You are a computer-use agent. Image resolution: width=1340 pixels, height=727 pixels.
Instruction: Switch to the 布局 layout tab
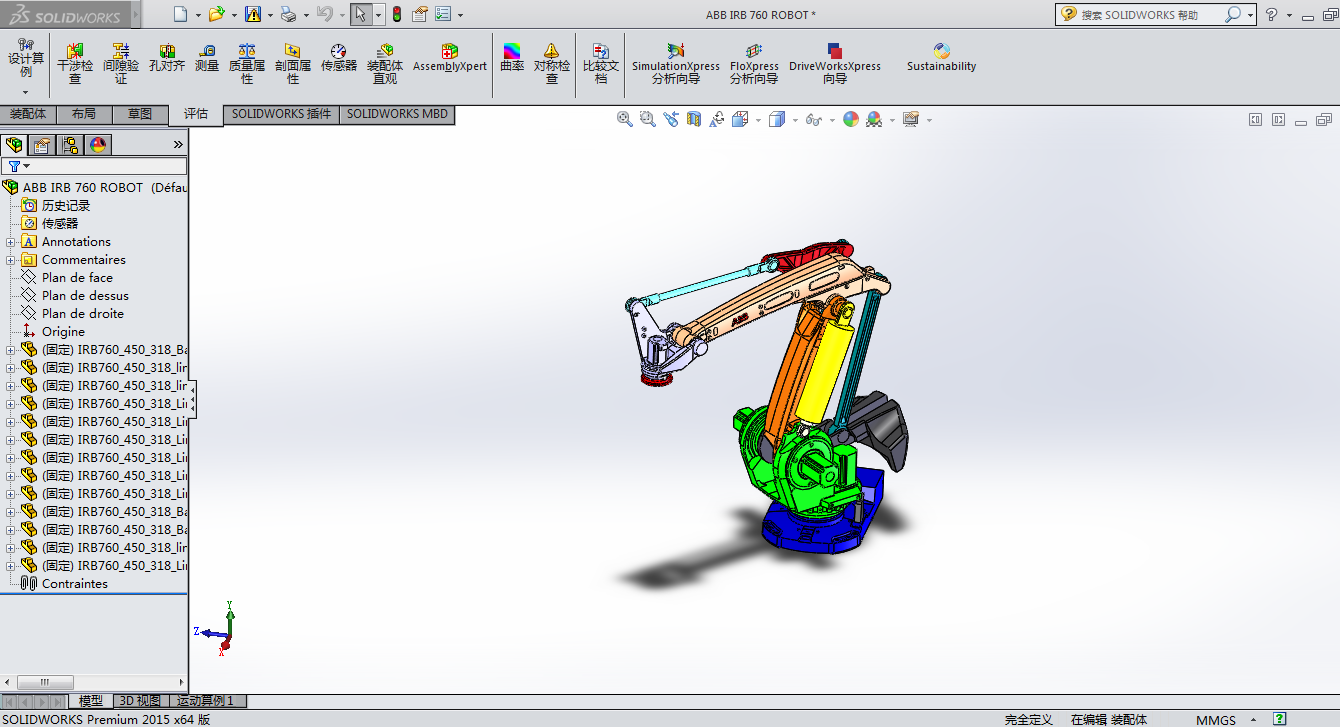[84, 114]
